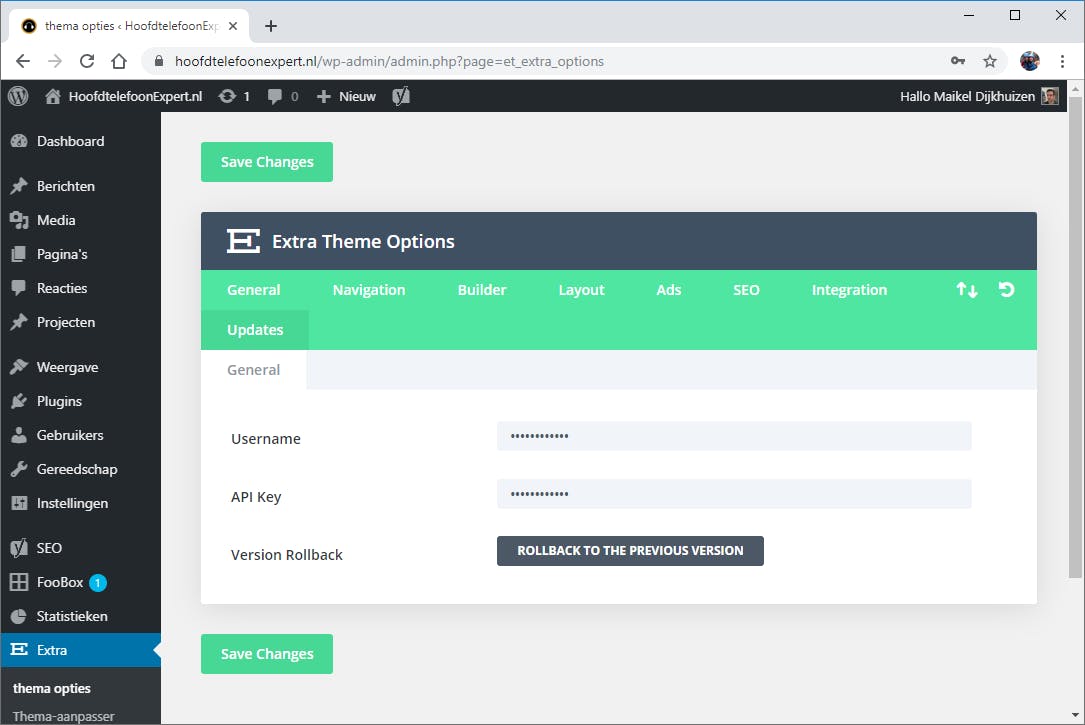
Task: Open the Yoast icon in admin bar
Action: [x=401, y=96]
